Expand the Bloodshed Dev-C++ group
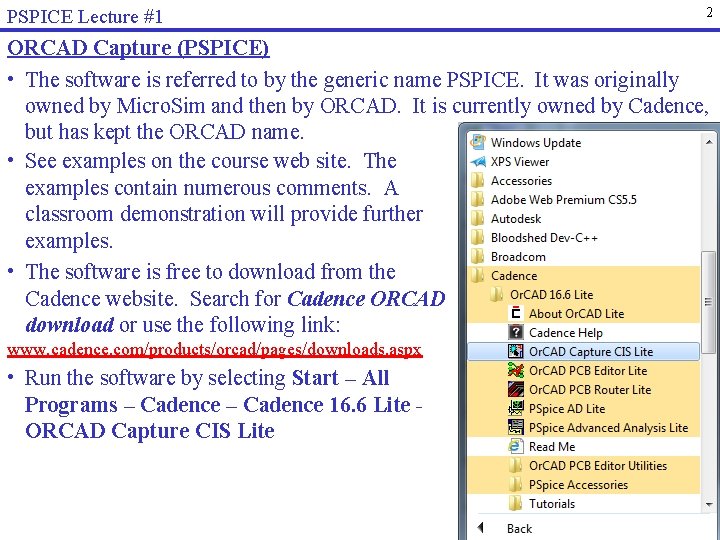This screenshot has height=540, width=720. click(x=584, y=237)
